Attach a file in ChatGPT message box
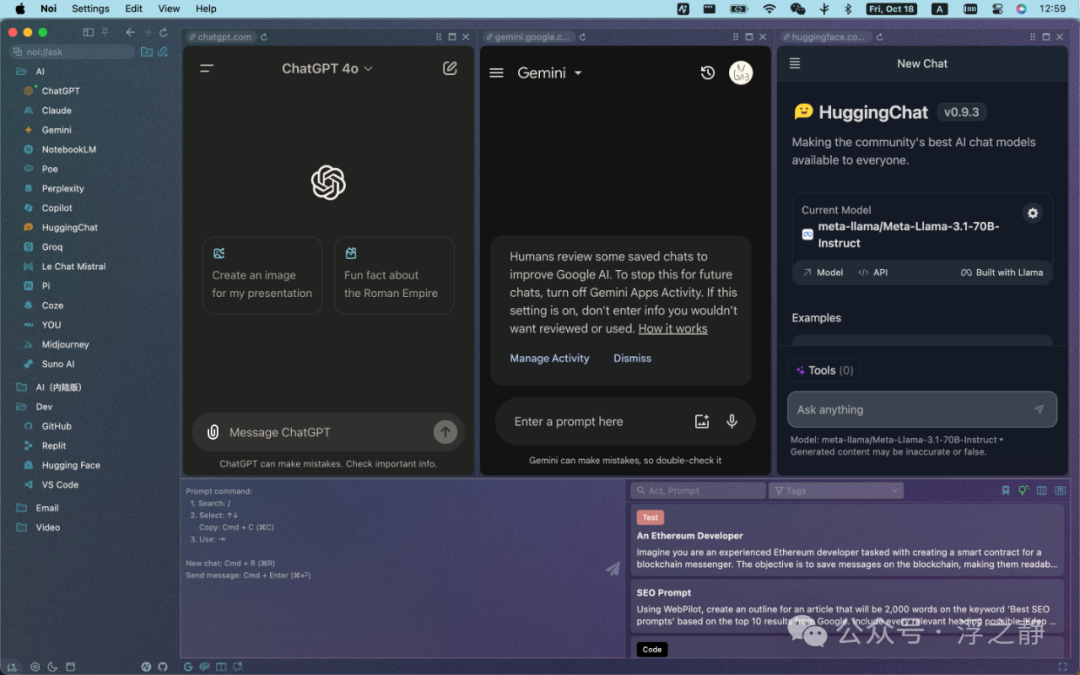1080x675 pixels. [213, 432]
